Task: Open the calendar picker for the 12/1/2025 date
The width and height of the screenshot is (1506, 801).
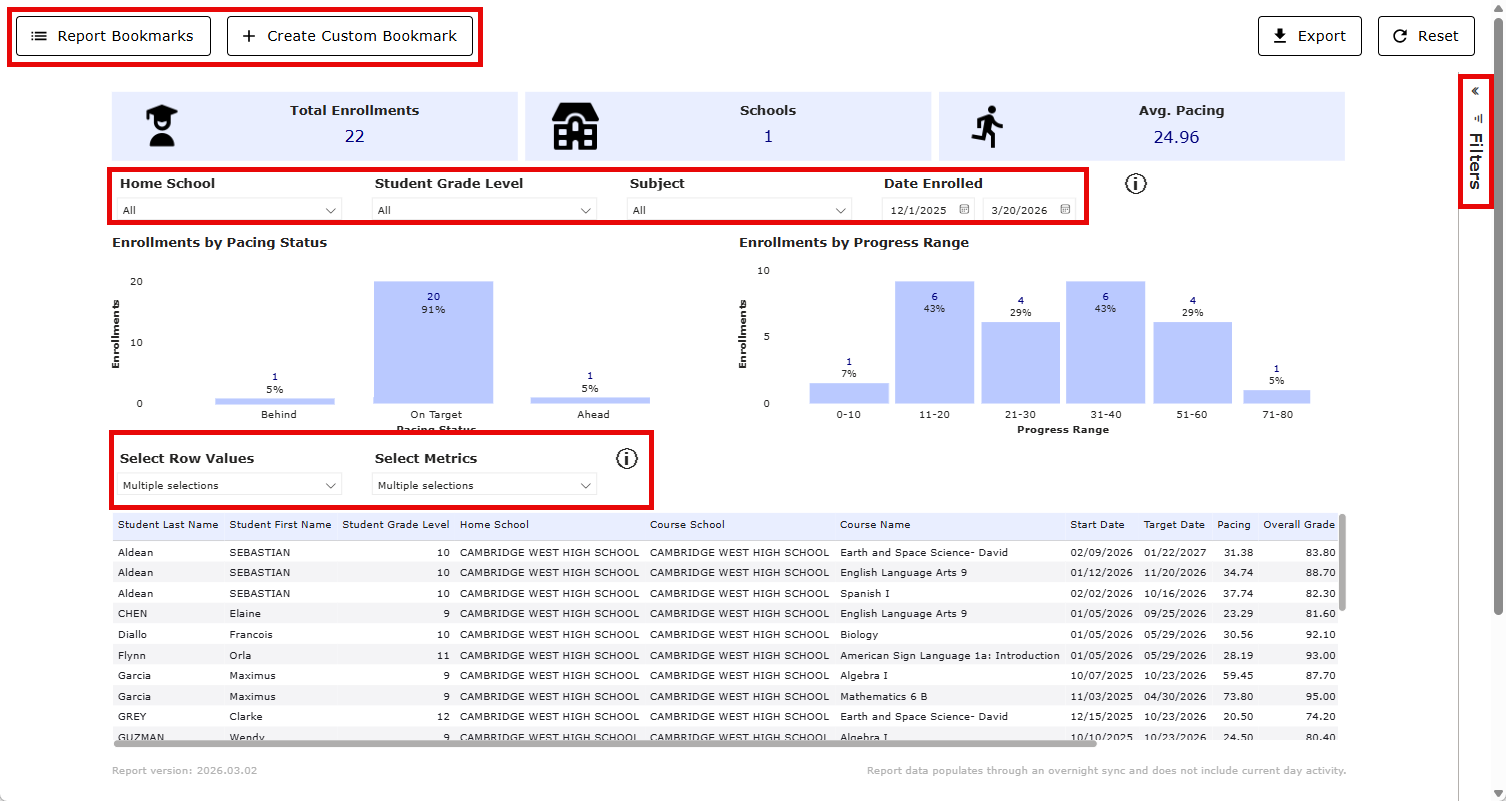Action: pyautogui.click(x=963, y=209)
